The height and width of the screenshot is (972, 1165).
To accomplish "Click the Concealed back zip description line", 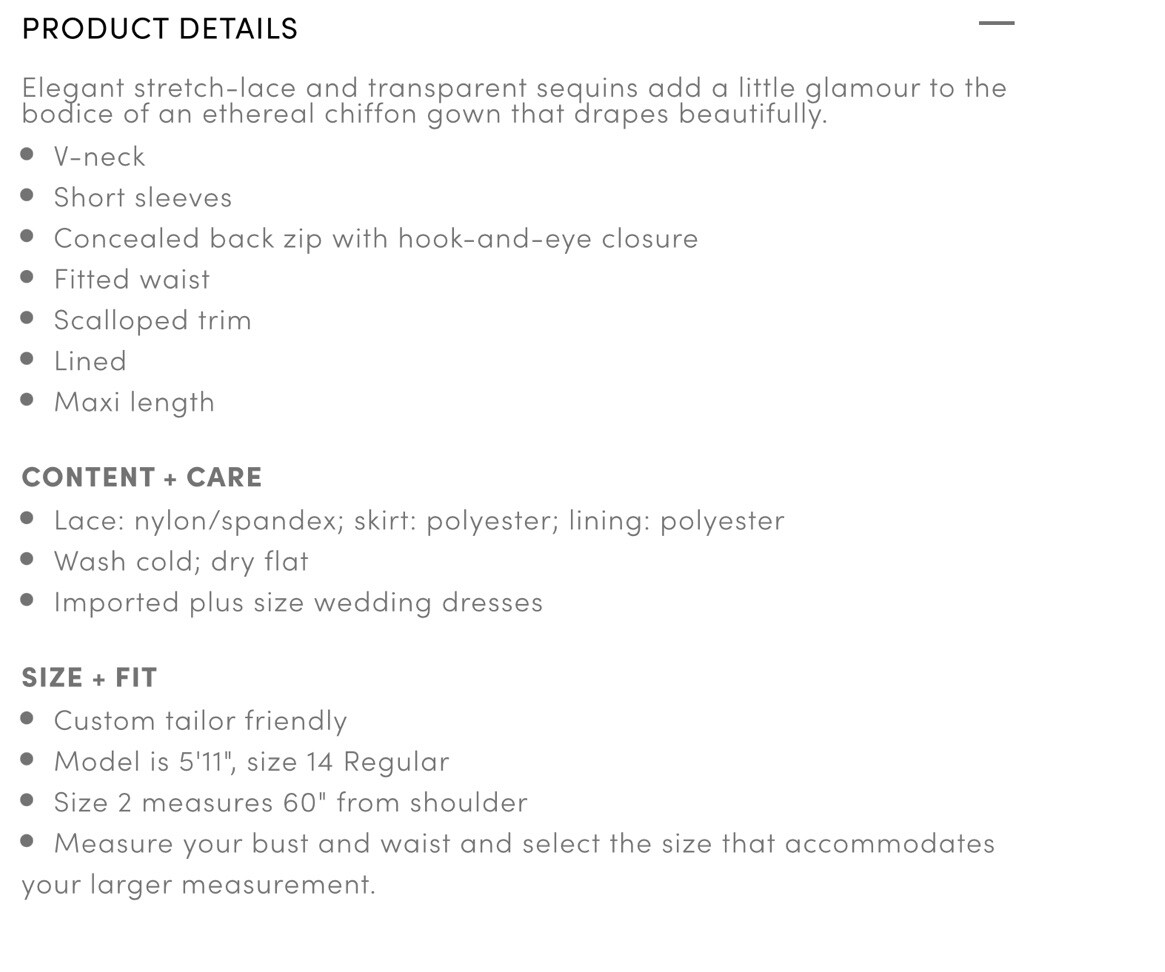I will [376, 239].
